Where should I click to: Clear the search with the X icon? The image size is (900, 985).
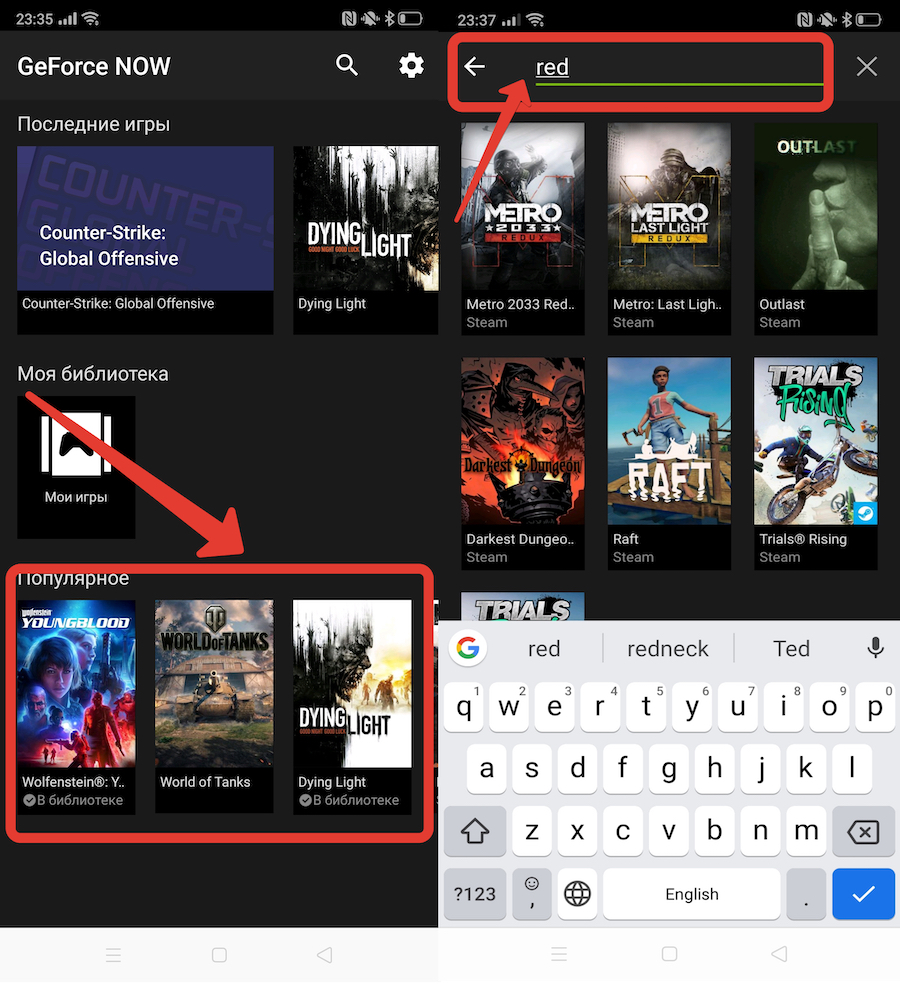[866, 67]
